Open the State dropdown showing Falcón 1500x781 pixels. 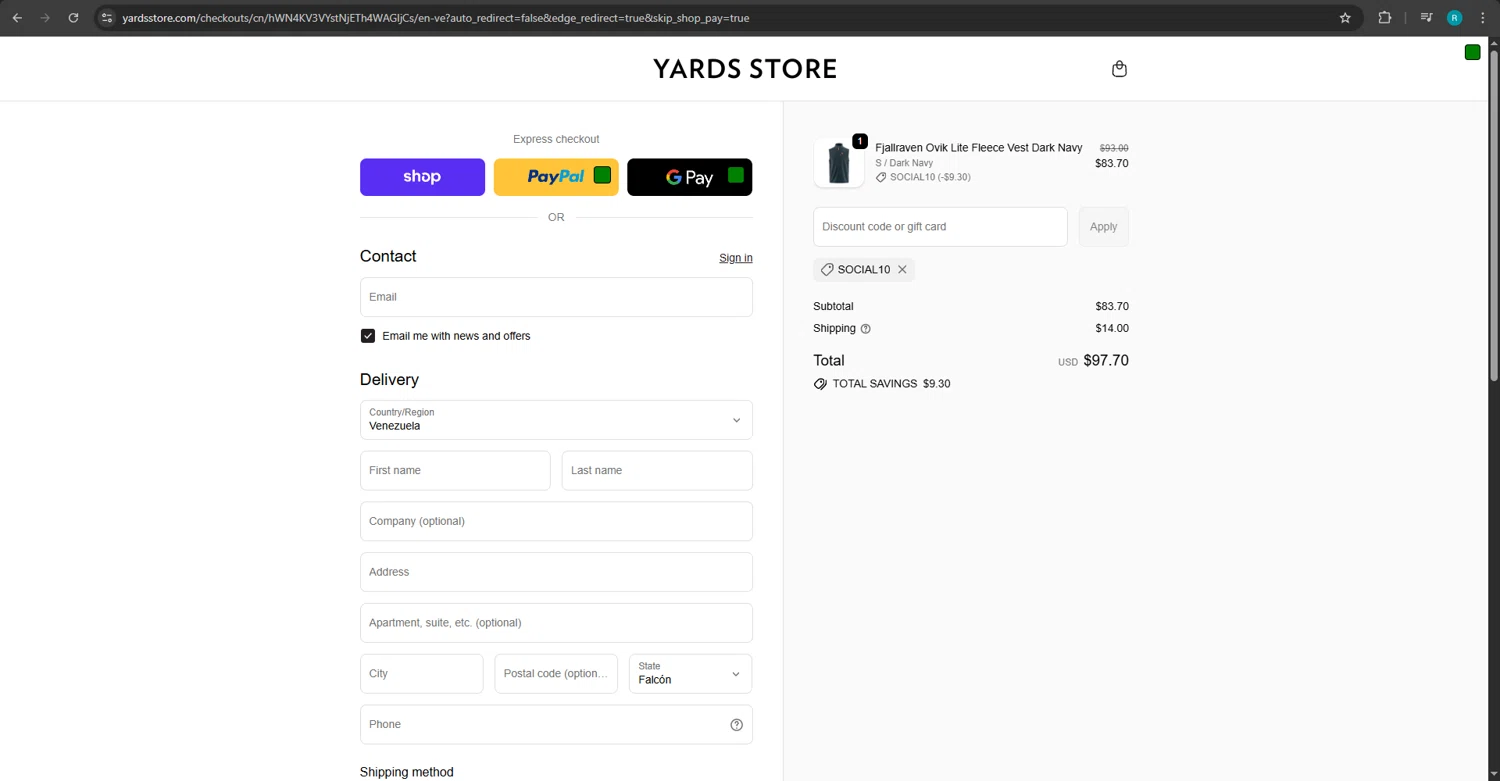(690, 674)
